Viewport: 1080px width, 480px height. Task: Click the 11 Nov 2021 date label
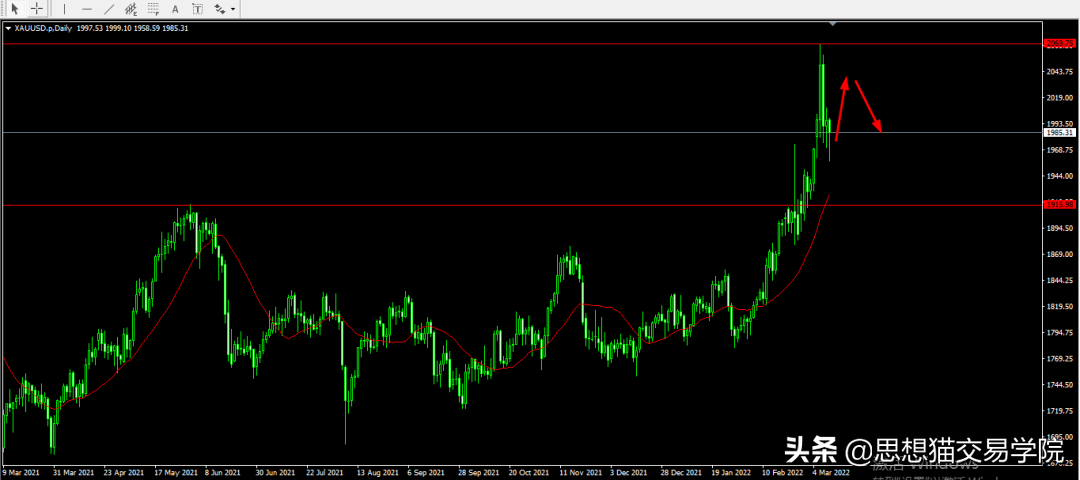point(579,473)
